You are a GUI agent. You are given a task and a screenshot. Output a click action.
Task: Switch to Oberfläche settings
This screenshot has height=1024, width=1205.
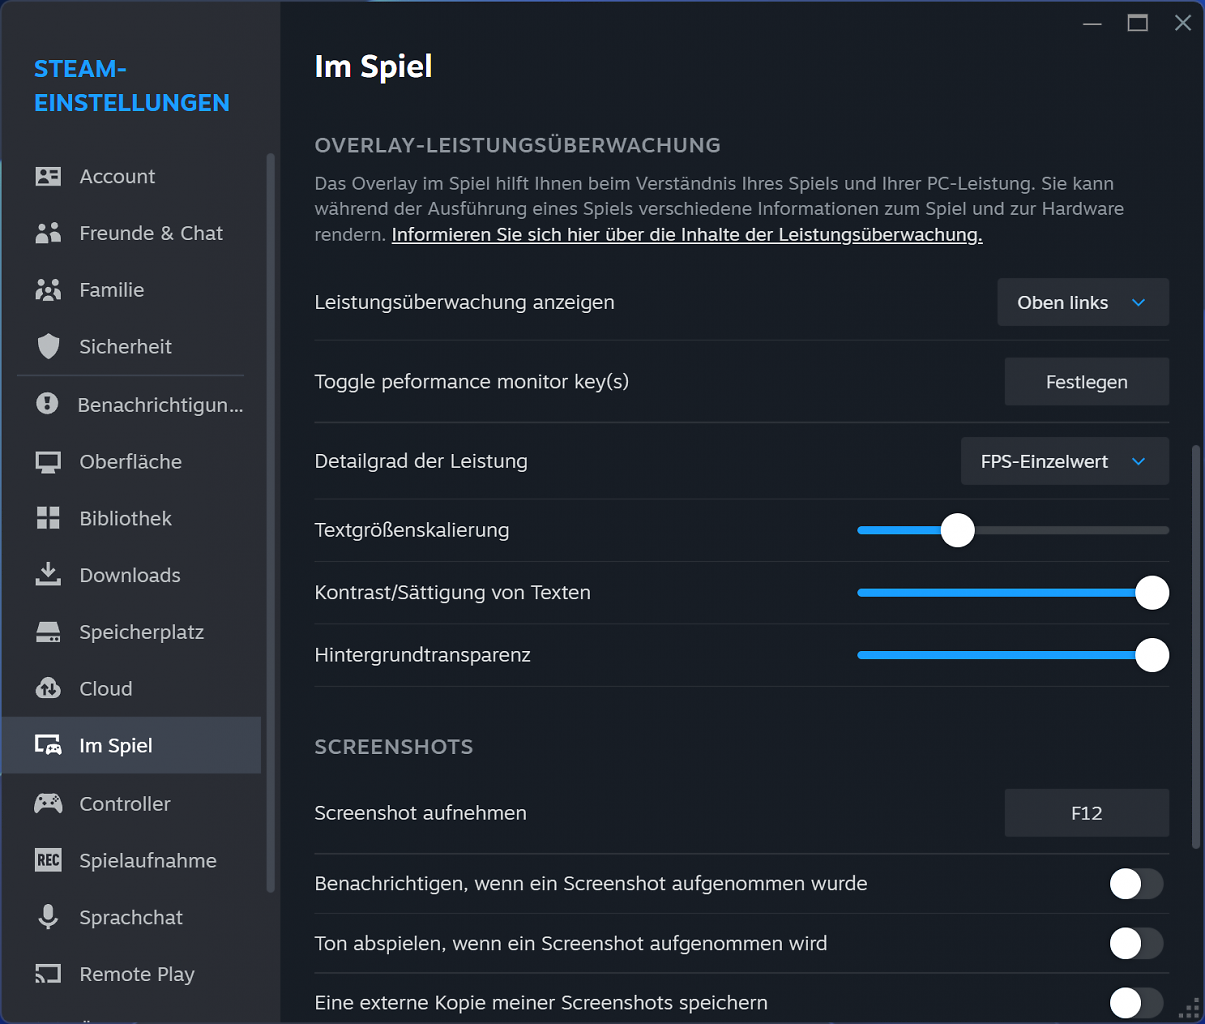131,462
